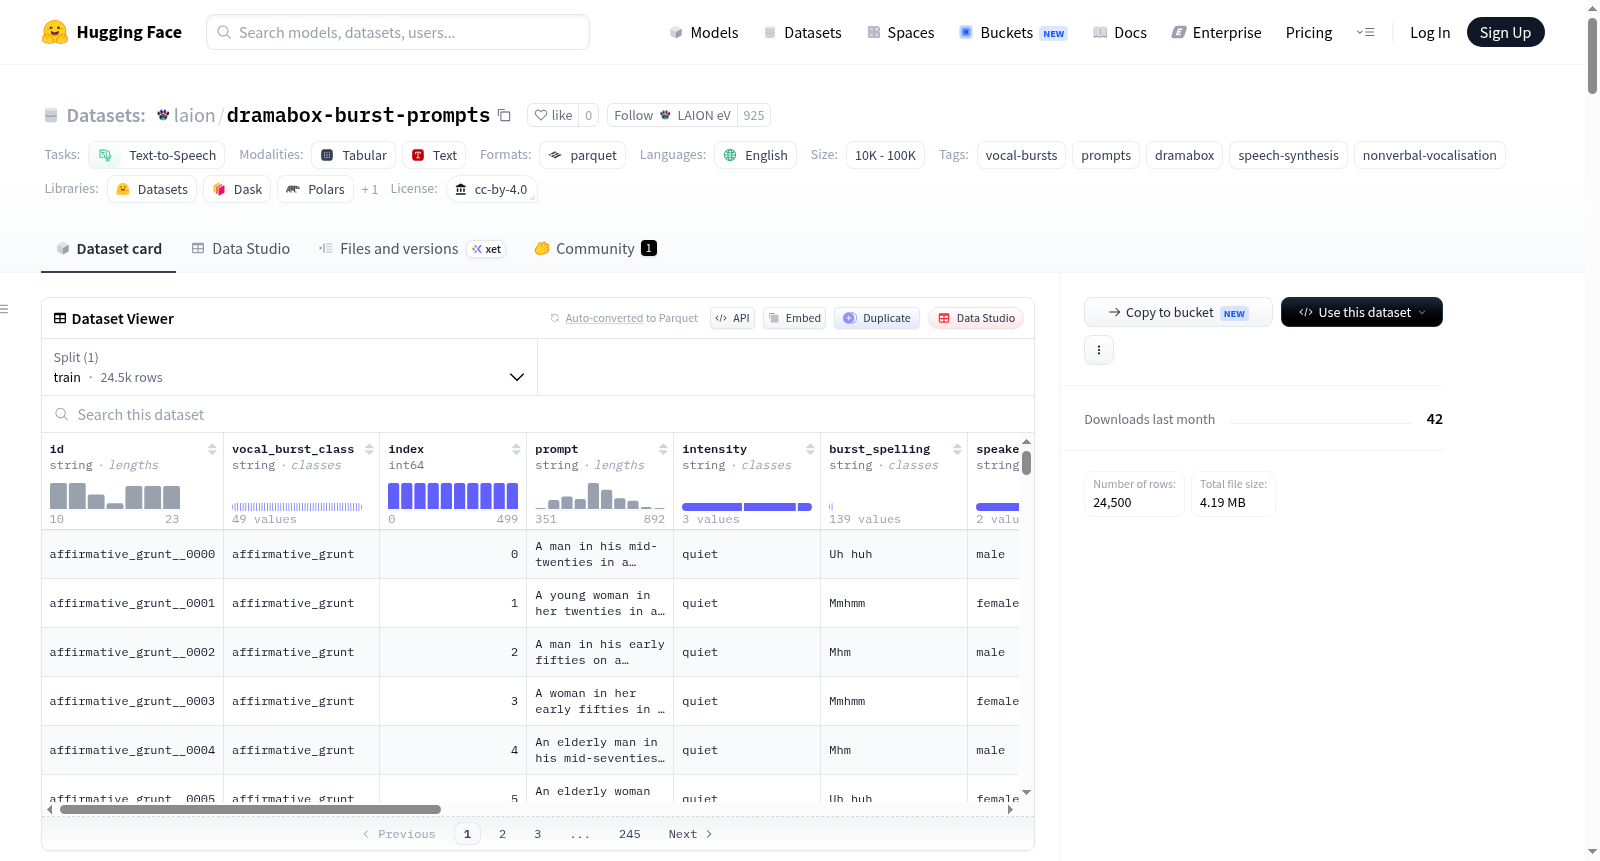Select the Tabular modality tag
Image resolution: width=1600 pixels, height=861 pixels.
tap(353, 155)
